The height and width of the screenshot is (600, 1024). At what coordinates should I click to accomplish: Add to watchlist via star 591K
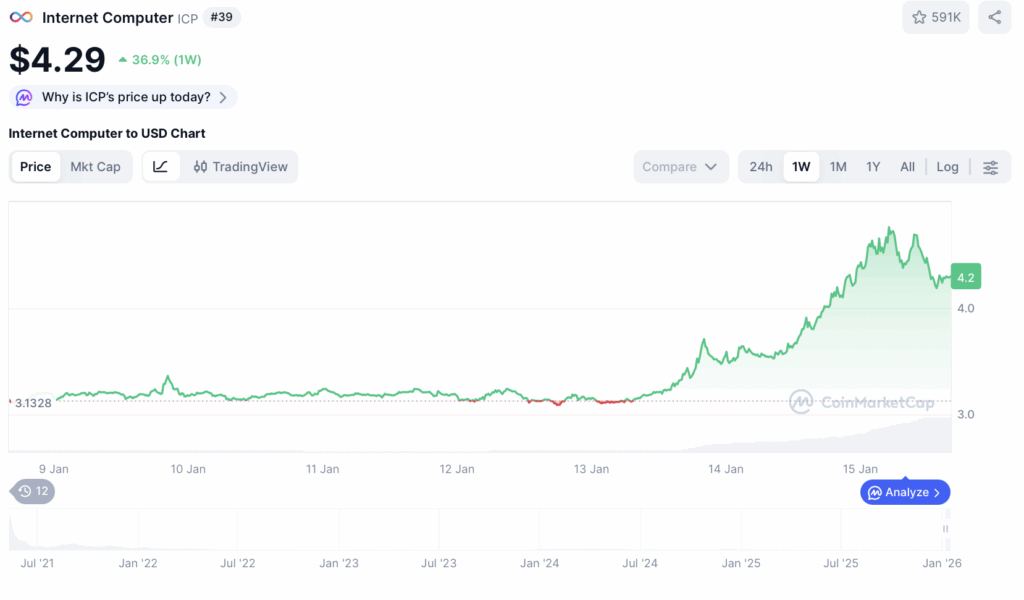coord(935,18)
